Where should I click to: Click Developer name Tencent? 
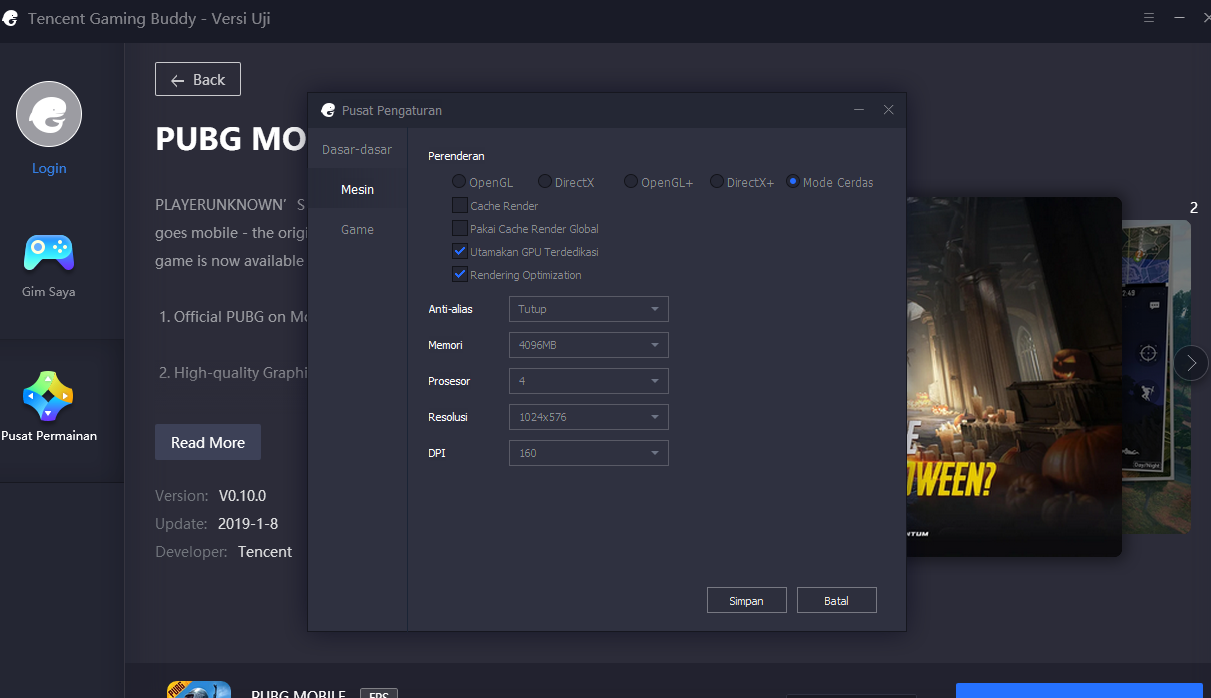tap(265, 551)
